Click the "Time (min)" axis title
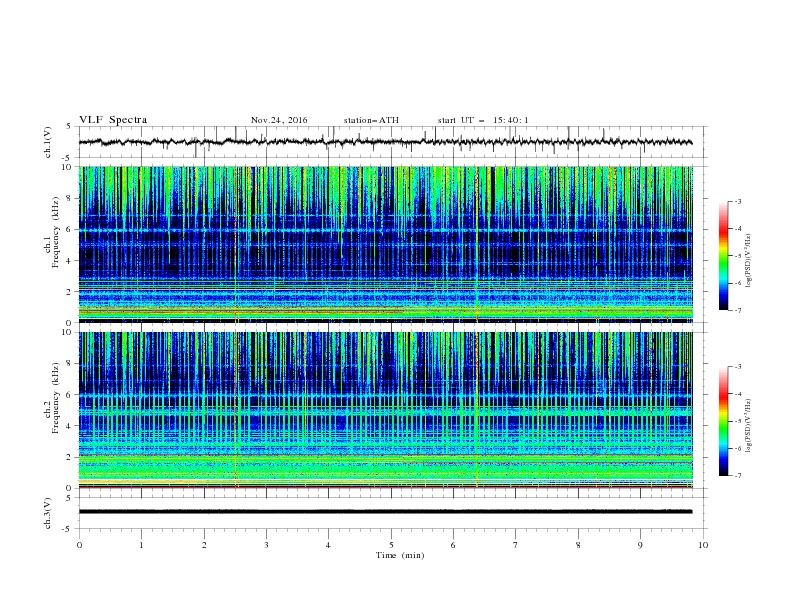Screen dimensions: 792x612 pos(400,555)
